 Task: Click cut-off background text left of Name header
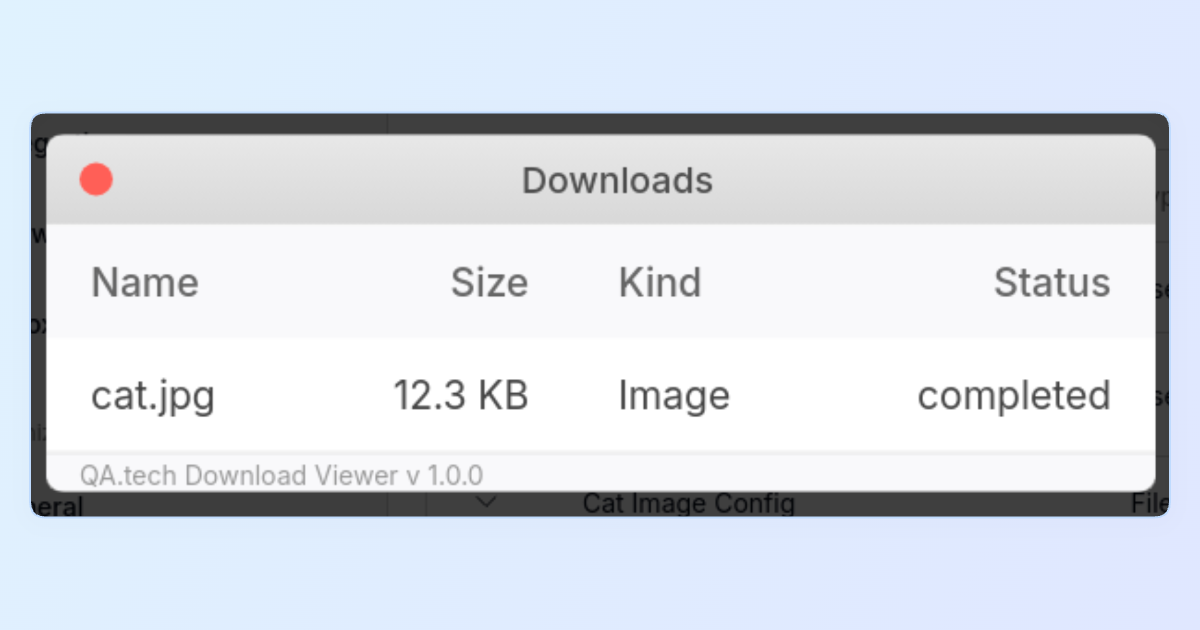38,325
